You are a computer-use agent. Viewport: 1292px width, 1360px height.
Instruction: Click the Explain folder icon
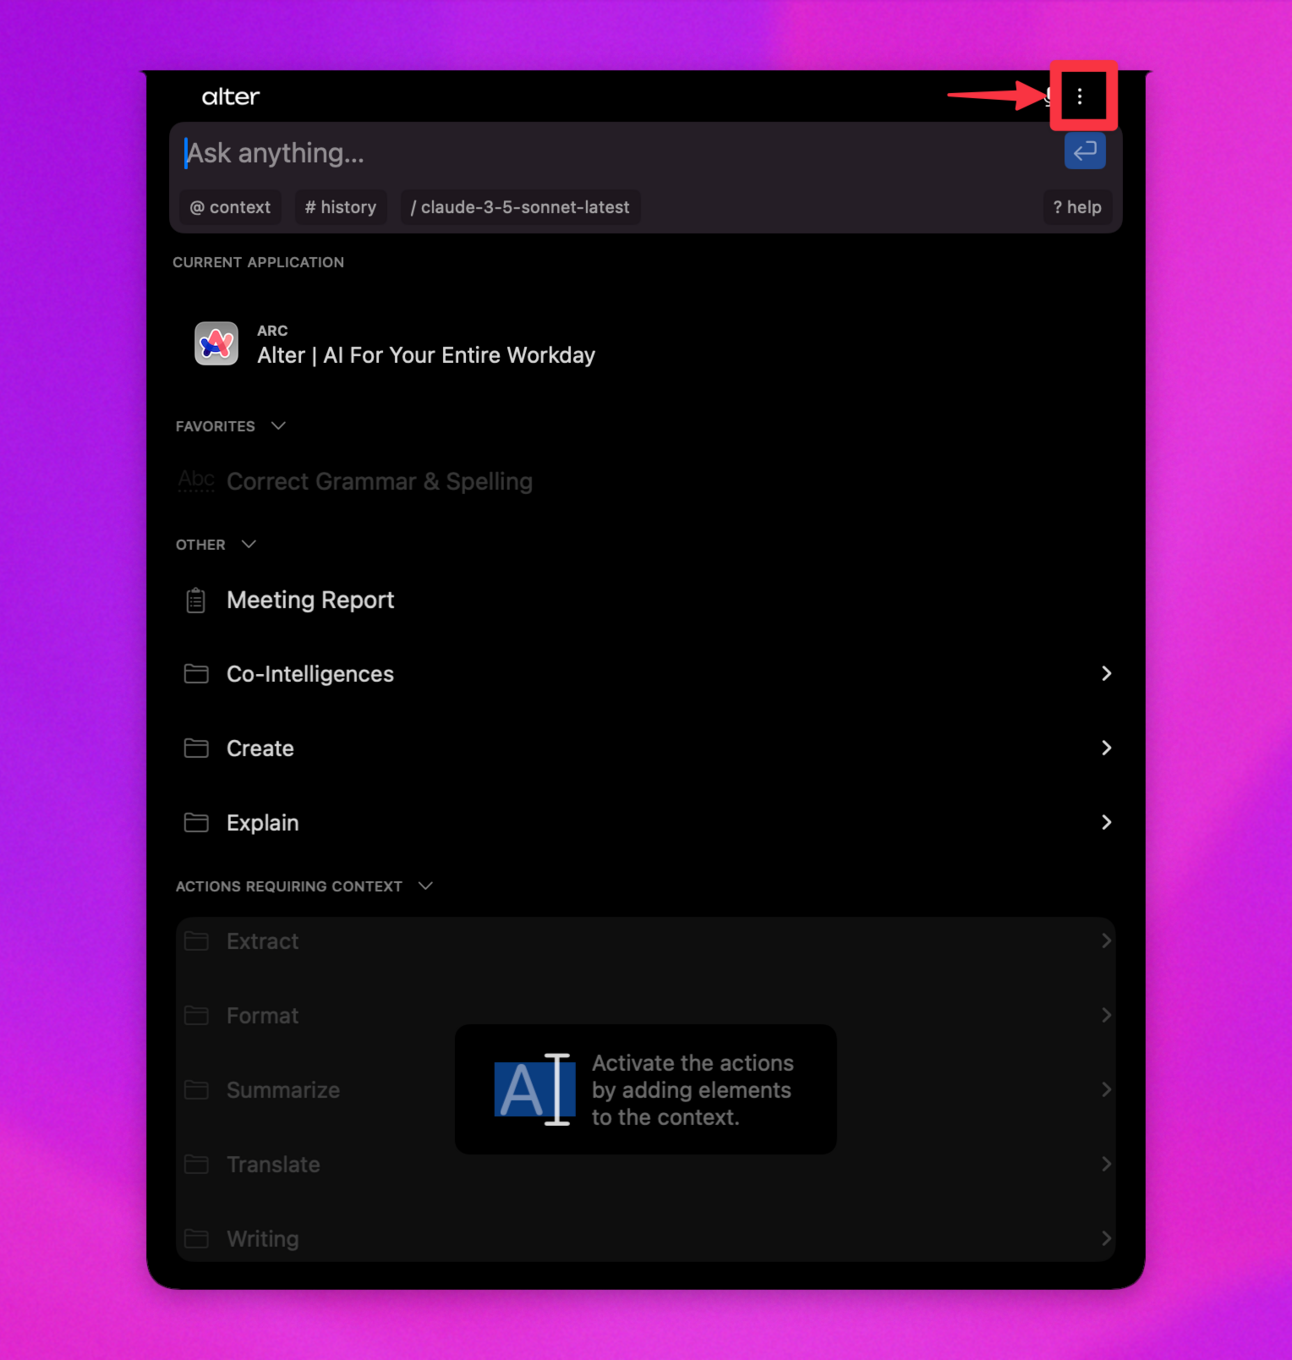tap(196, 822)
